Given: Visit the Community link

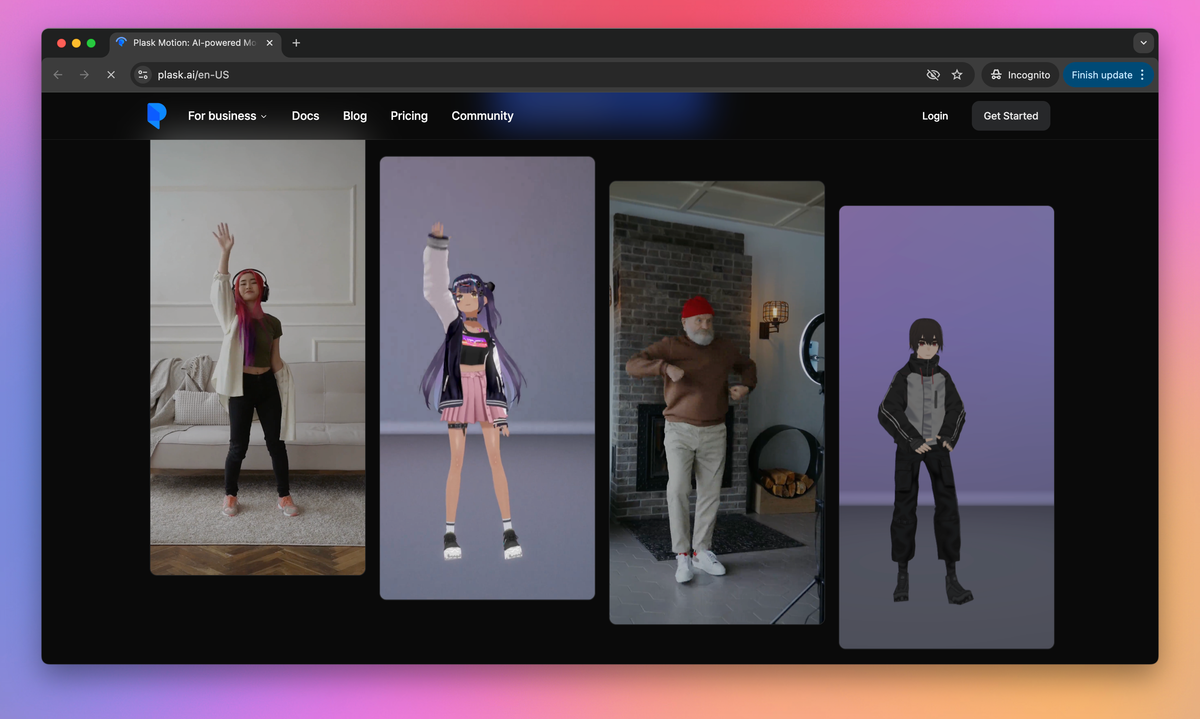Looking at the screenshot, I should 482,116.
